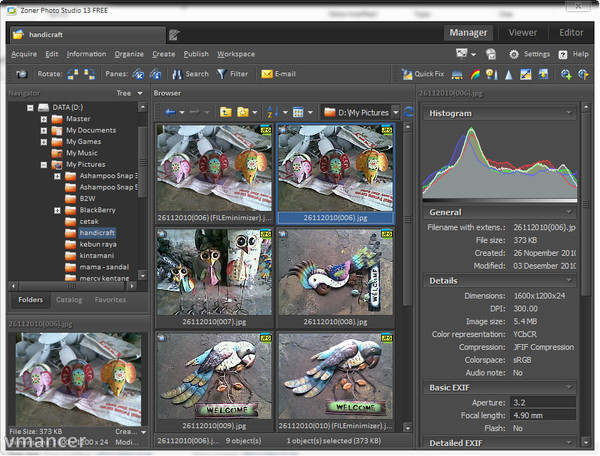Toggle the first Panes icon
Screen dimensions: 600x456
point(138,74)
